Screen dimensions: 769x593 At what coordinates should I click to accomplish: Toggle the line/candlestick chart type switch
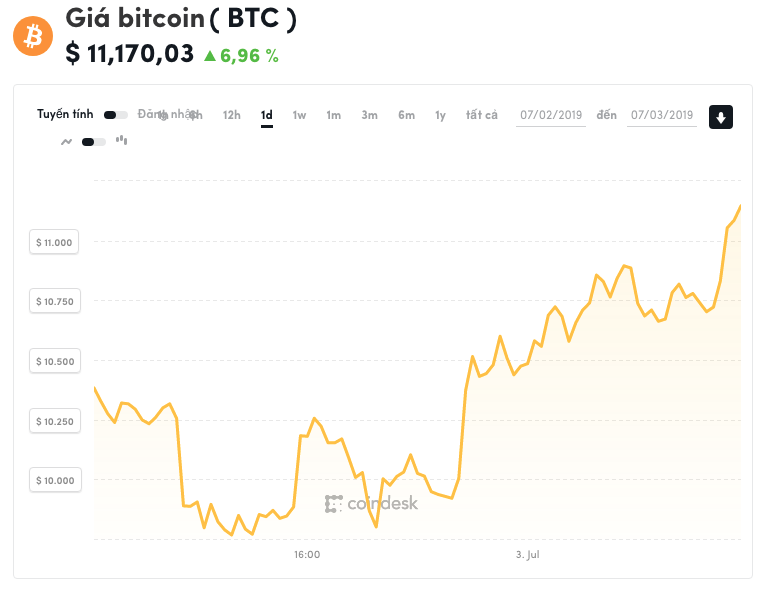[94, 142]
